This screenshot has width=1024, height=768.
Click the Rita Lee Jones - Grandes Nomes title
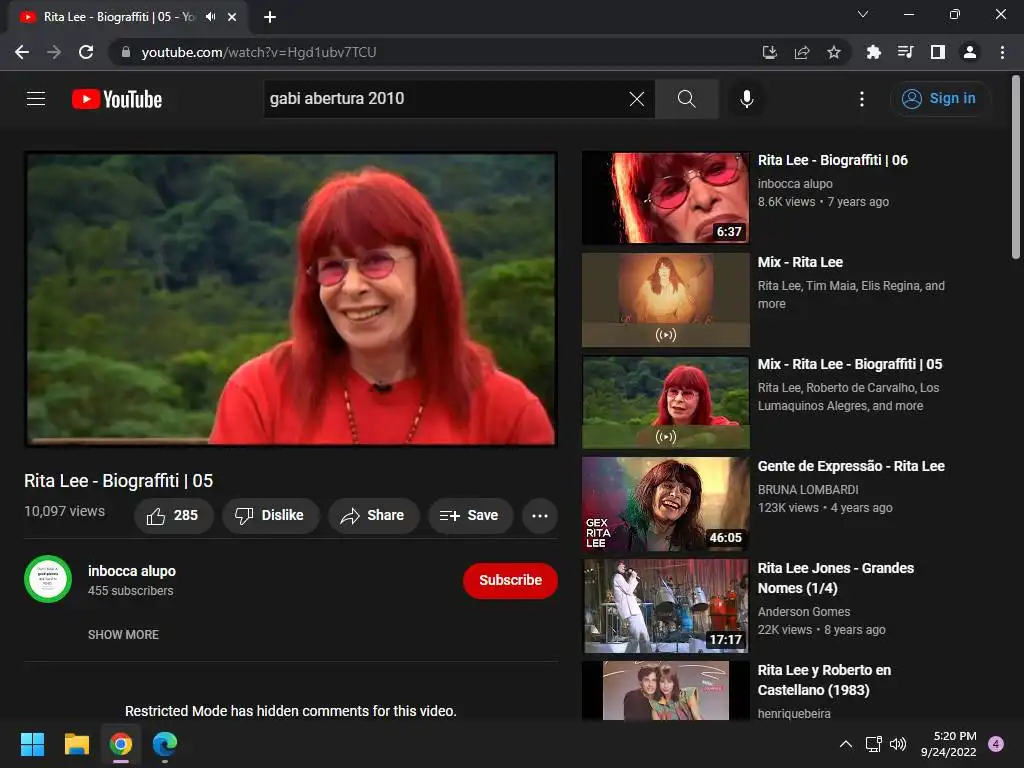coord(835,578)
